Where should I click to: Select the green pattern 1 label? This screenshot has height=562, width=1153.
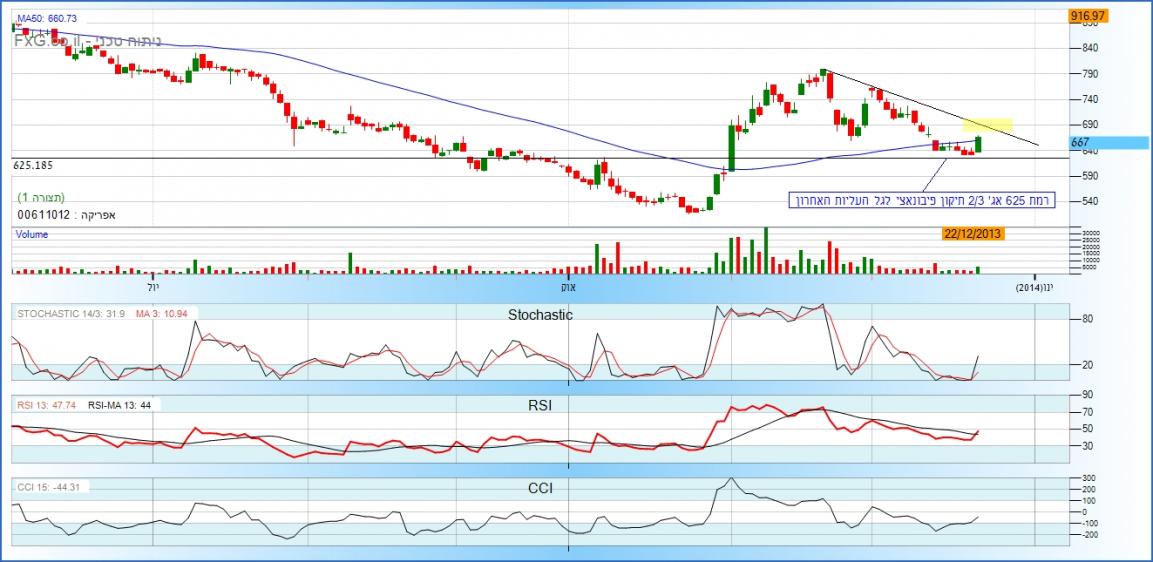coord(41,198)
